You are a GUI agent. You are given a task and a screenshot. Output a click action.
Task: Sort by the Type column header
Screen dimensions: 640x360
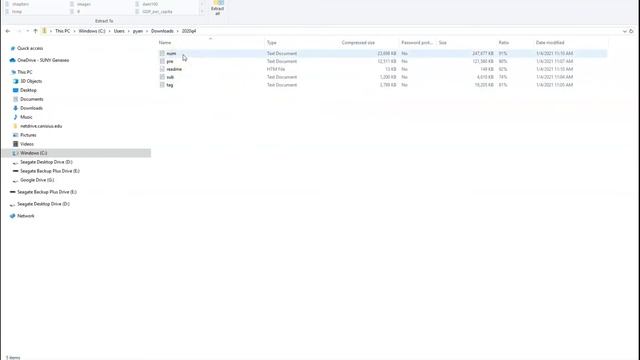(271, 42)
